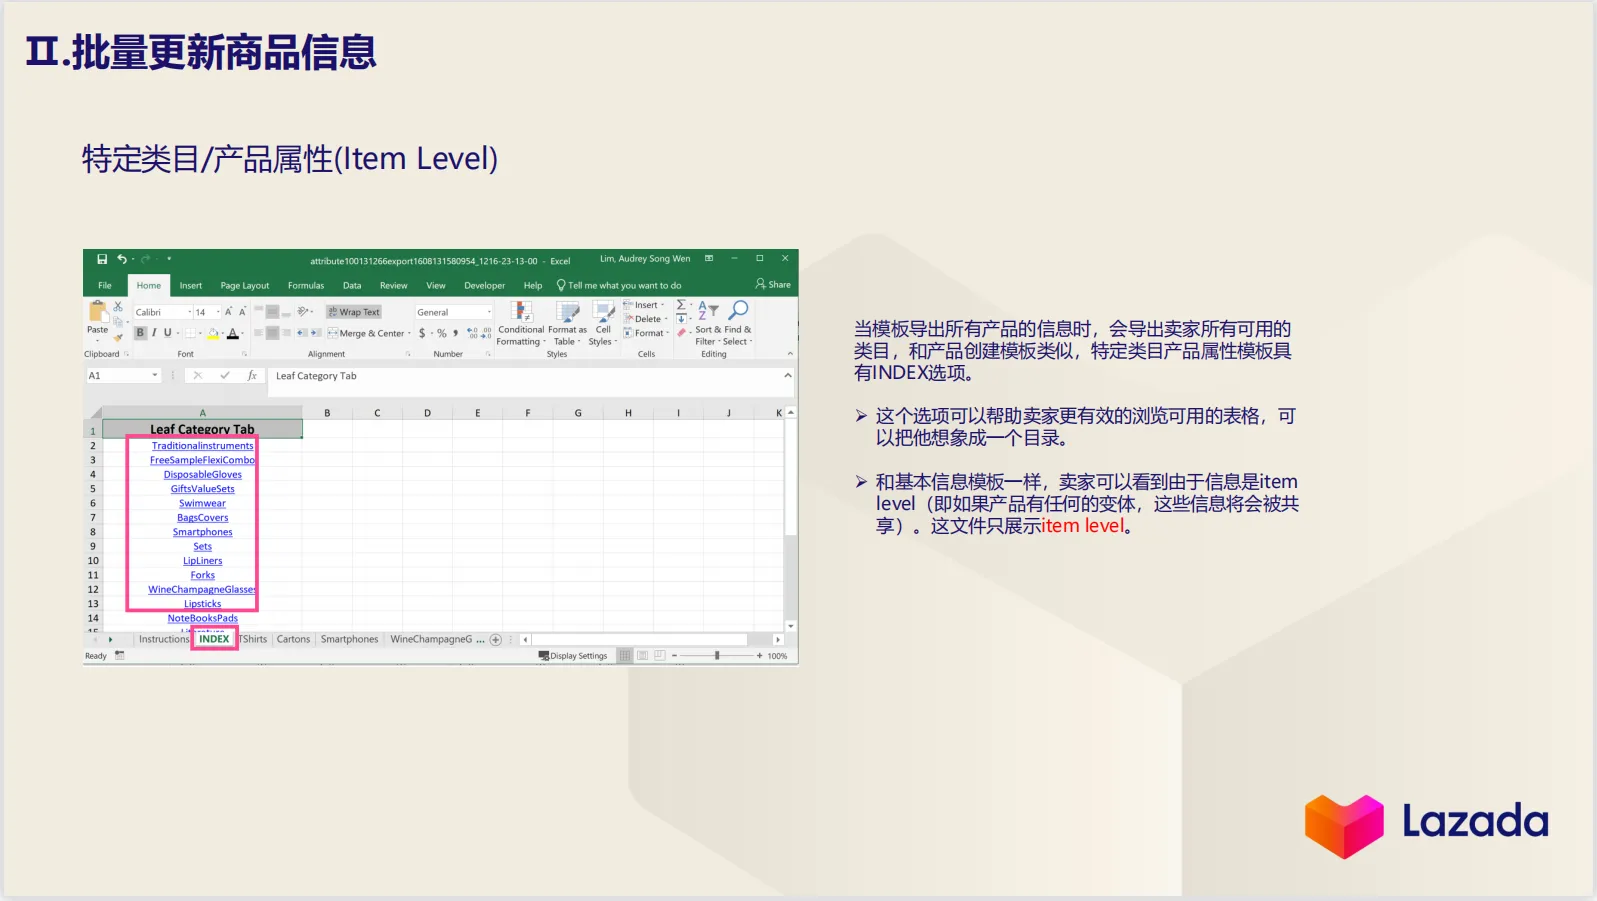
Task: Collapse the ribbon with the up chevron
Action: (790, 354)
